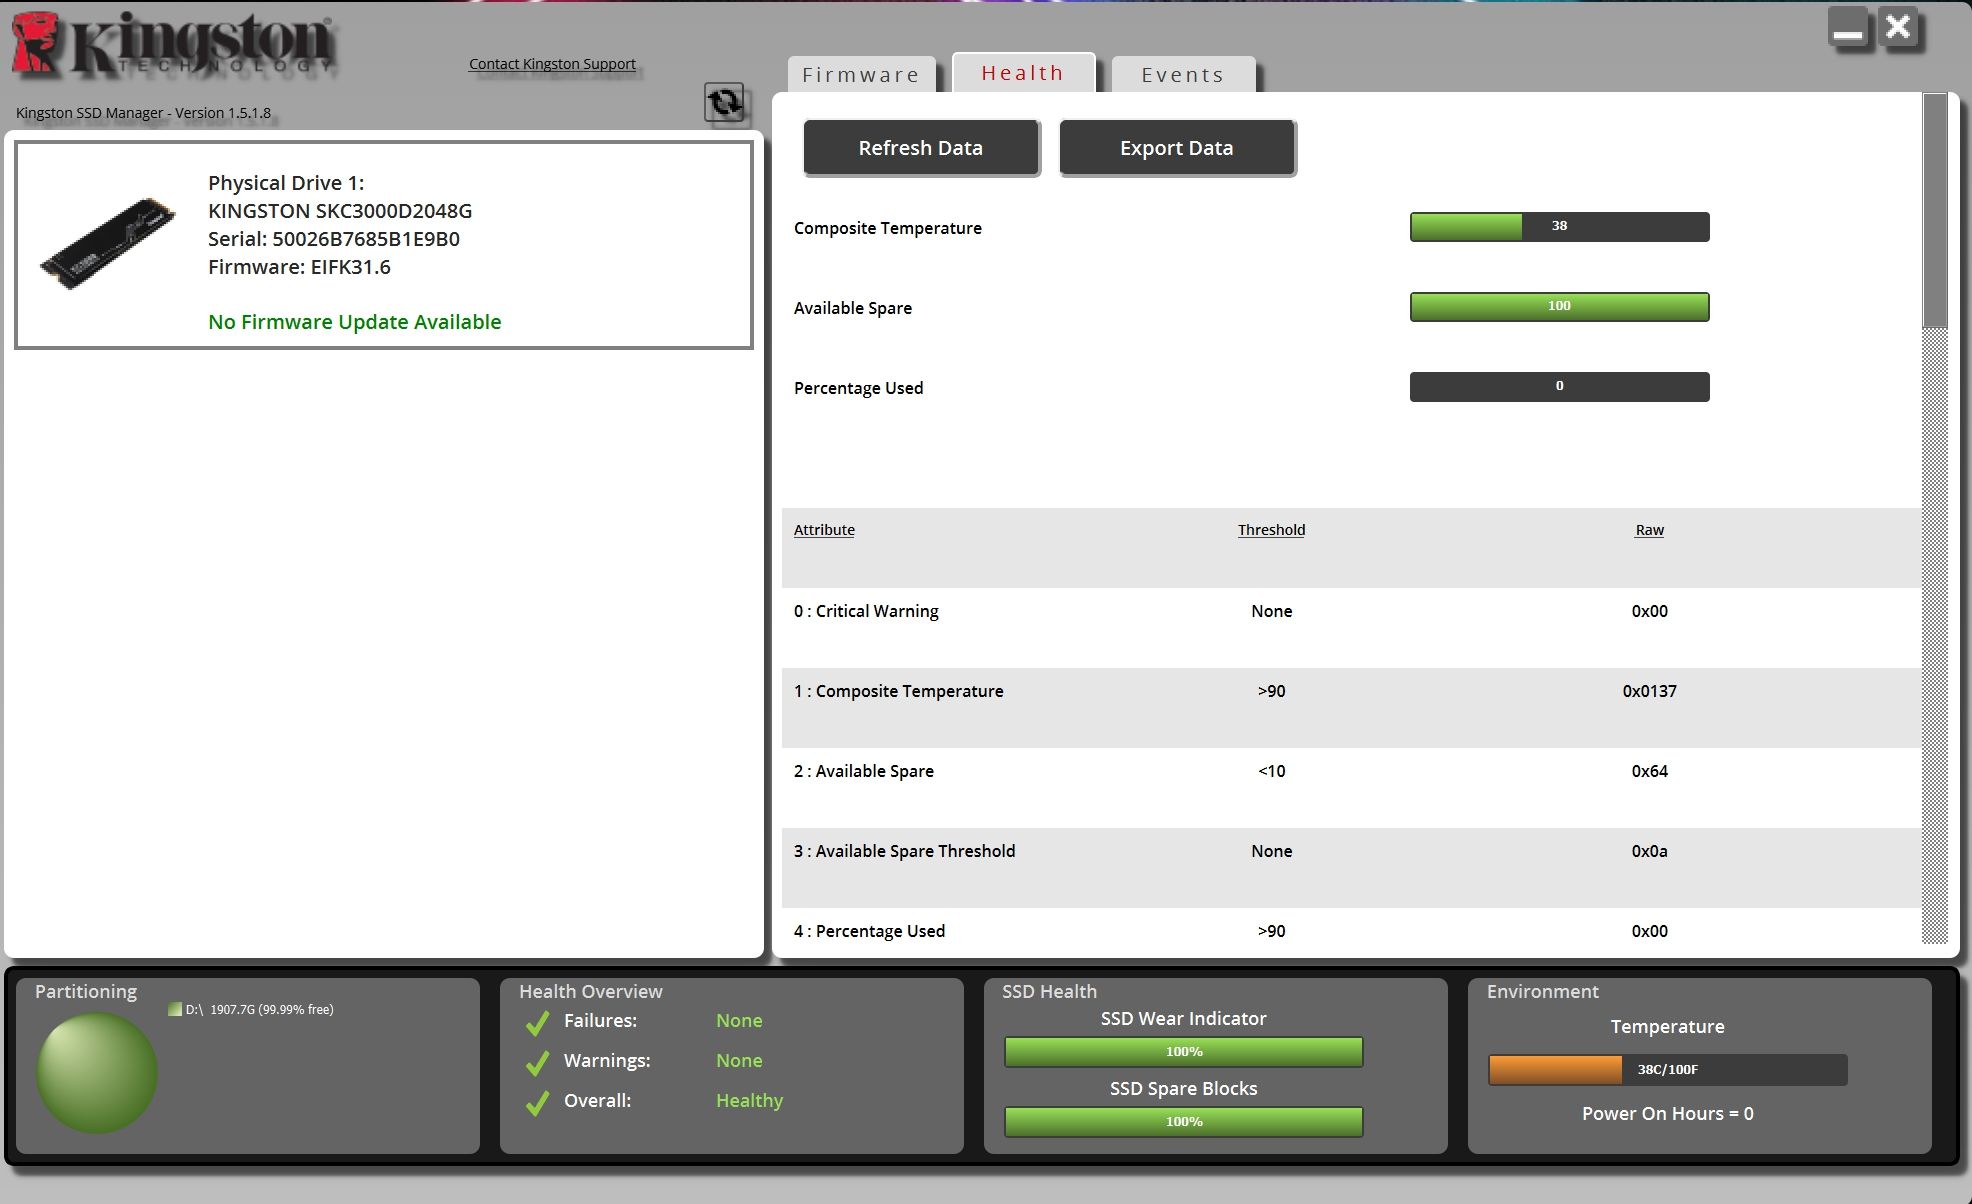
Task: Click the Percentage Used progress bar
Action: coord(1559,387)
